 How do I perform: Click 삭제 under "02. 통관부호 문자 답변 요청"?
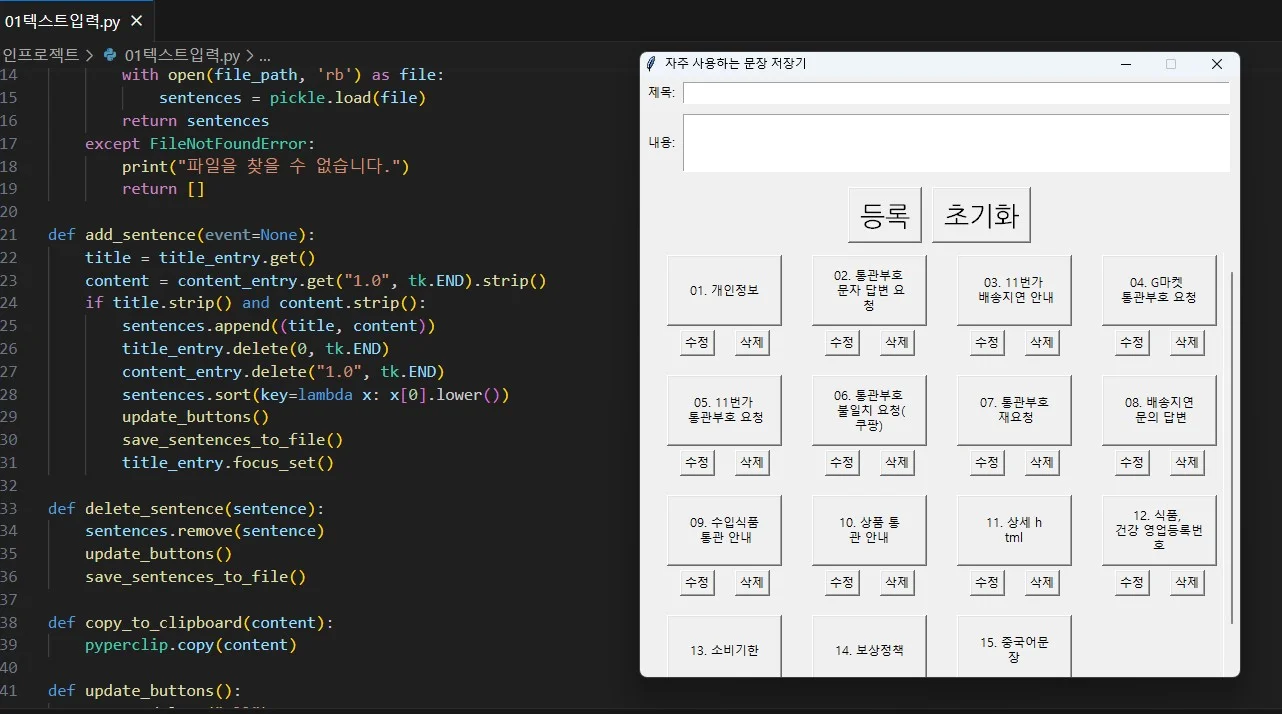click(896, 342)
